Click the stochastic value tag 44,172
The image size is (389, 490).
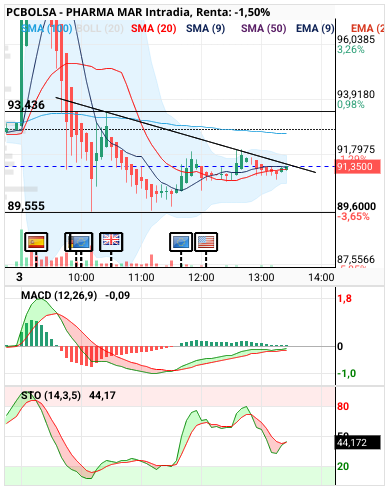click(x=357, y=443)
